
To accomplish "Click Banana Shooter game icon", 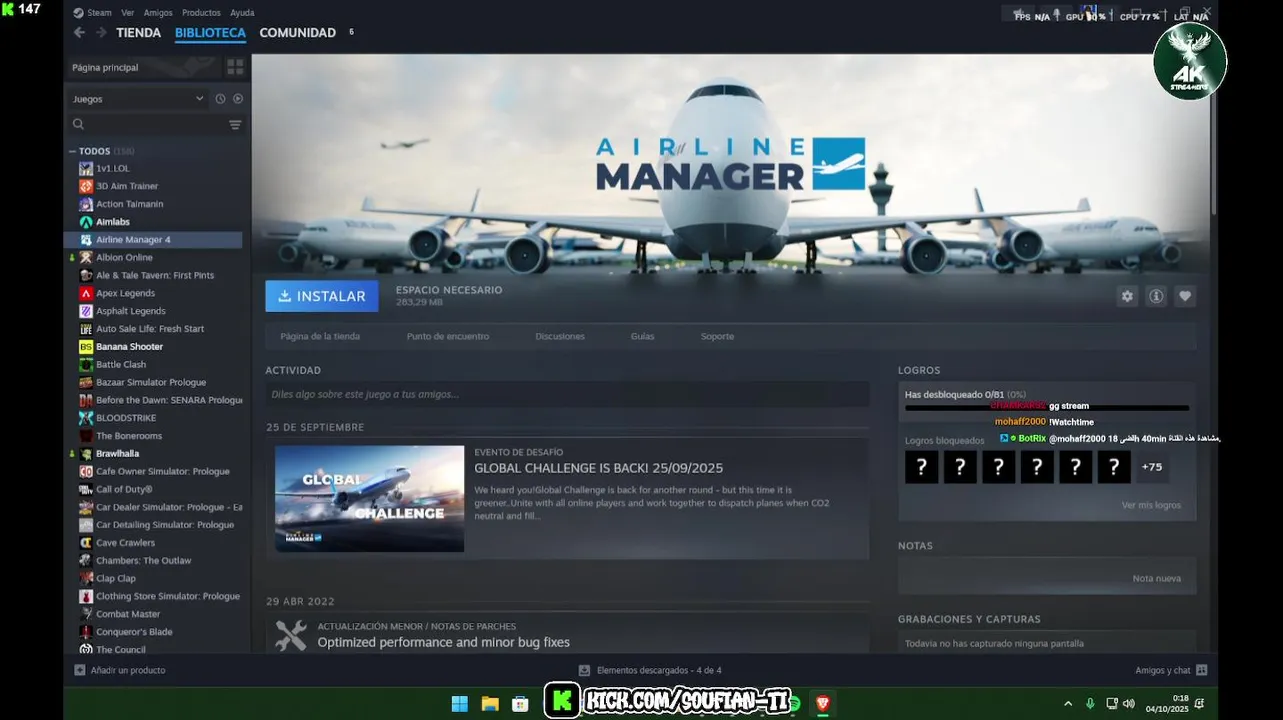I will click(86, 346).
